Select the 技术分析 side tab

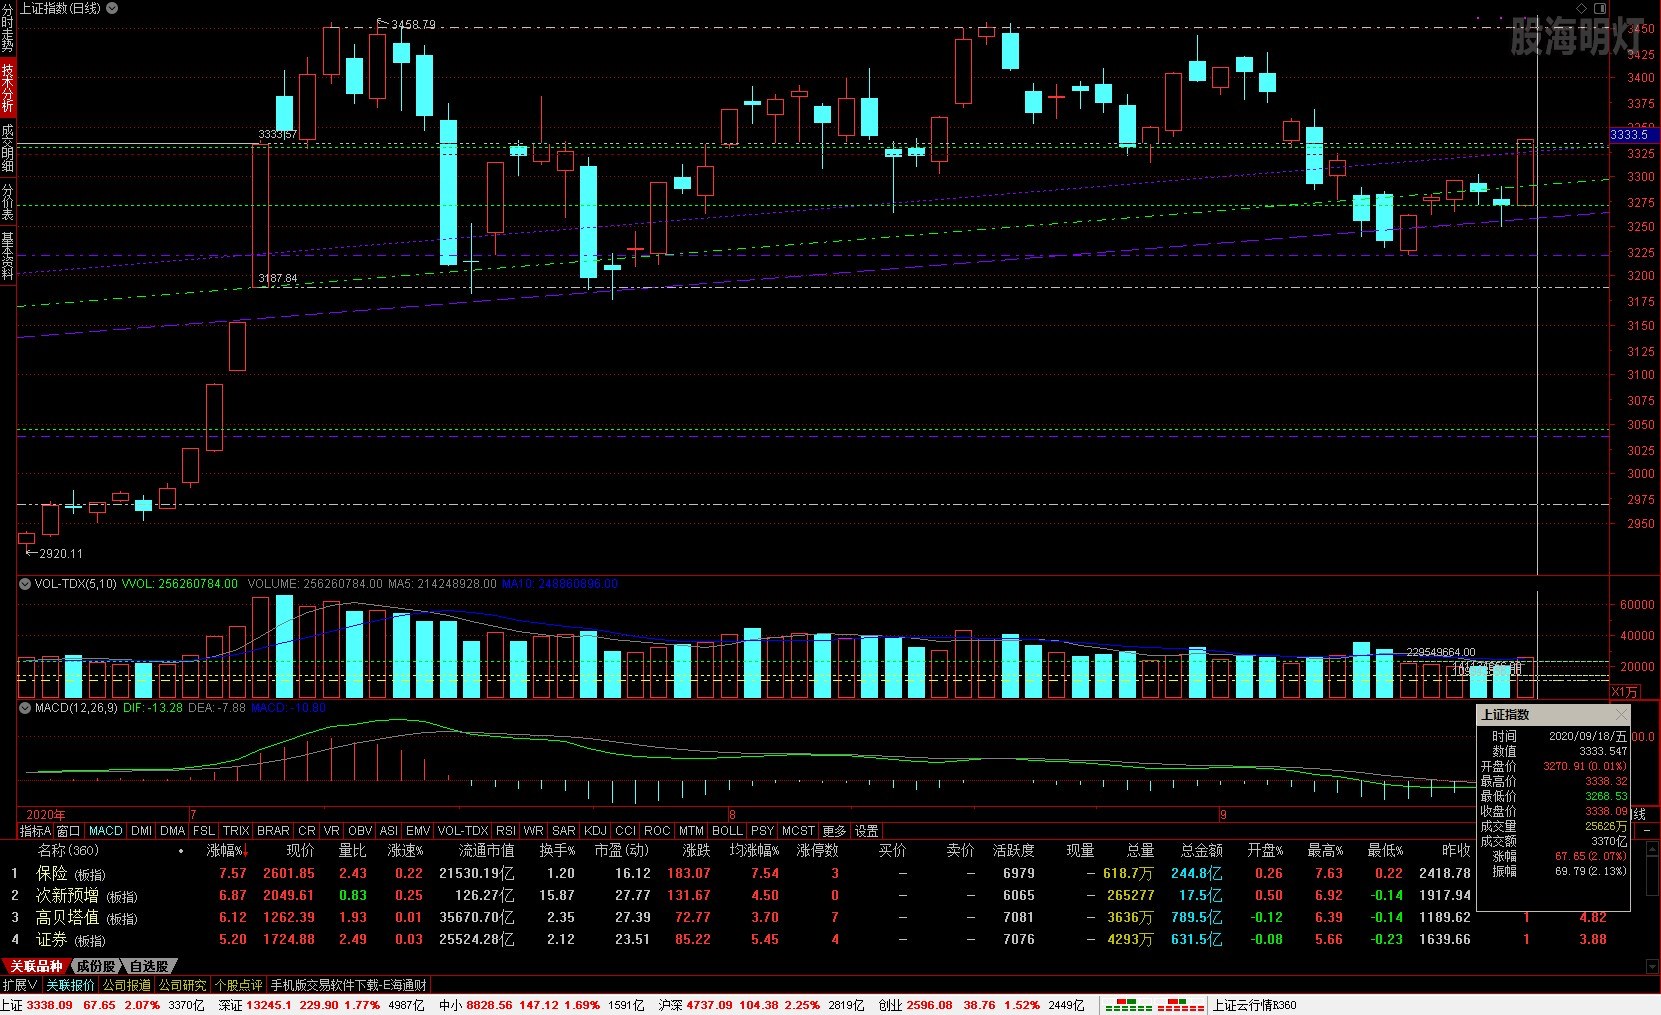(7, 88)
